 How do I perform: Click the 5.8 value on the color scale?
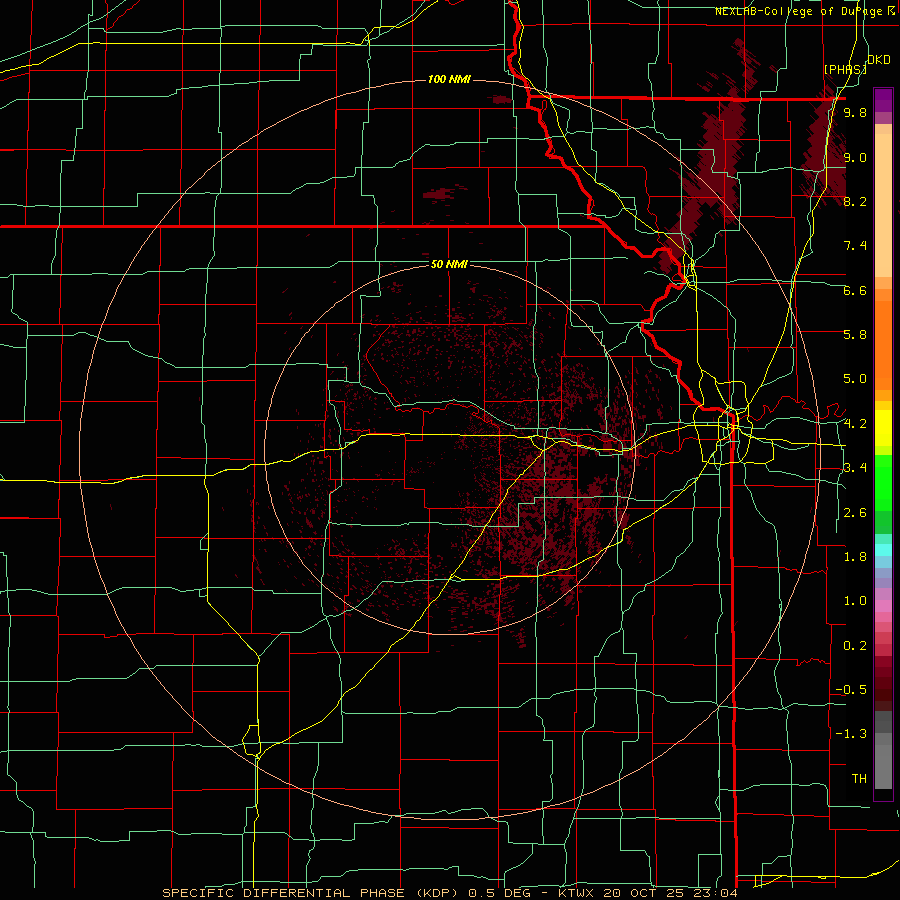(855, 335)
